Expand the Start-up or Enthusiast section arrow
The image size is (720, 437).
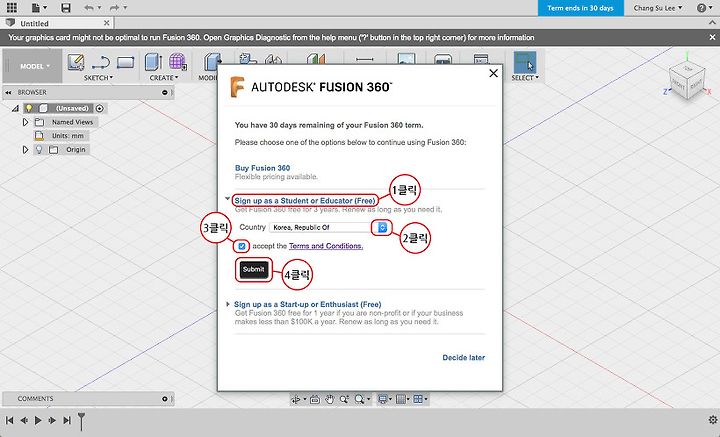(x=228, y=304)
